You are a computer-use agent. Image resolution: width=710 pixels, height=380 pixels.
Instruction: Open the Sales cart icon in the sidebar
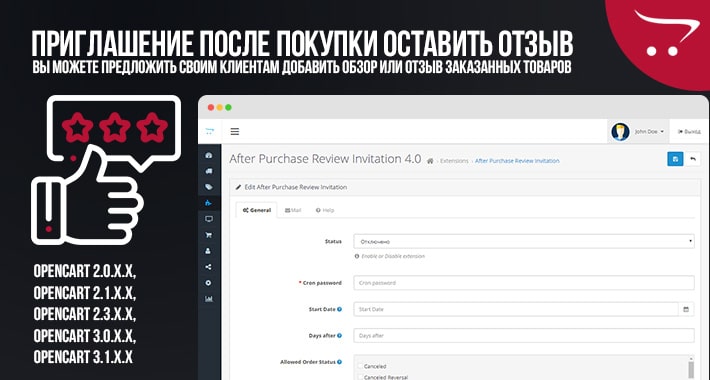pos(209,235)
